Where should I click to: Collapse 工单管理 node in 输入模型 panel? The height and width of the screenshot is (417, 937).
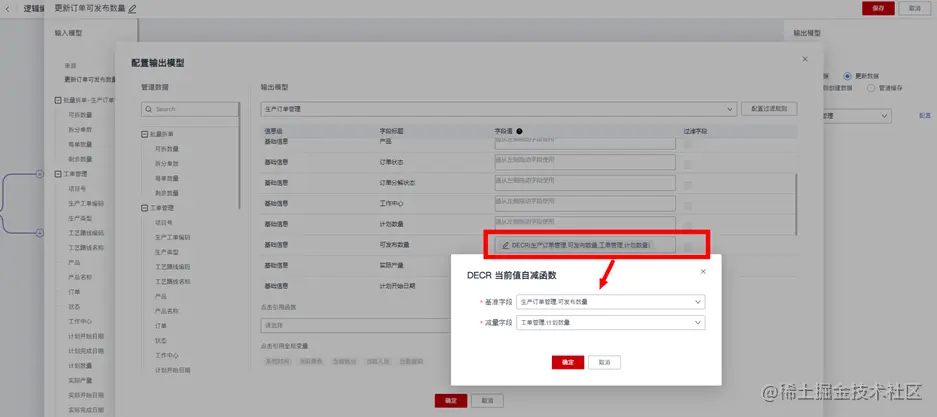[x=58, y=174]
